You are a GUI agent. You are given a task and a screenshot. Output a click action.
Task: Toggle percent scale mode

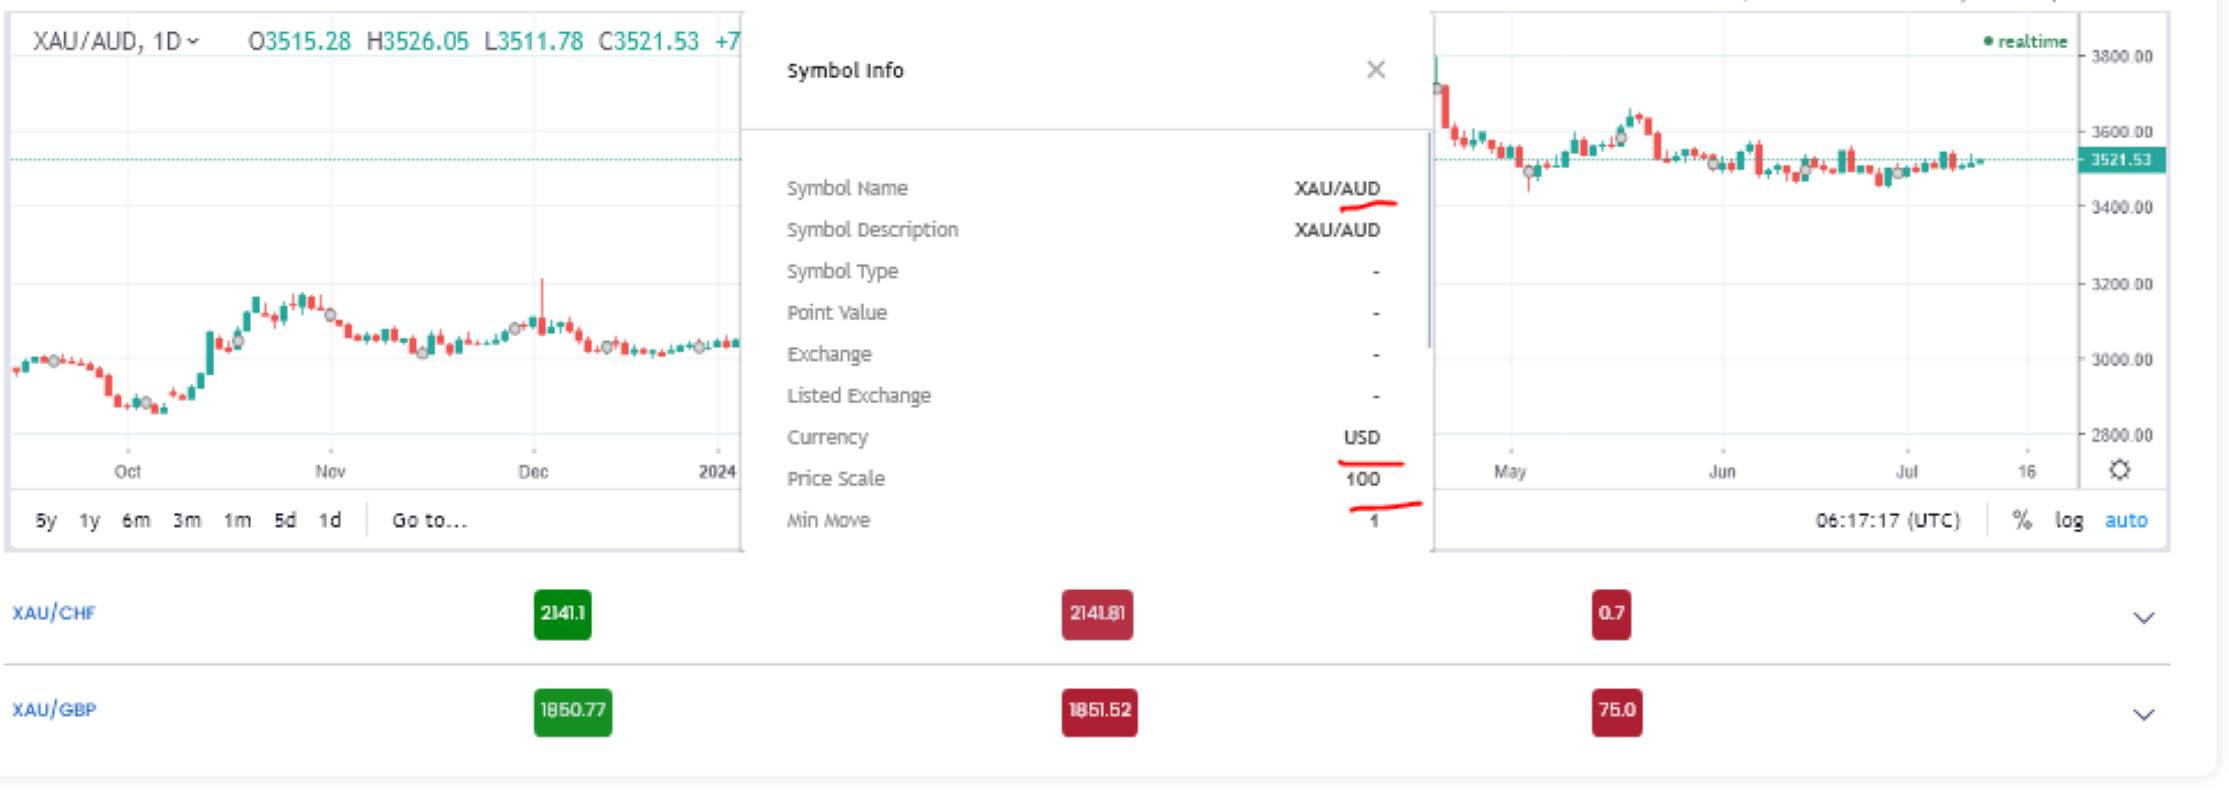pyautogui.click(x=2022, y=520)
